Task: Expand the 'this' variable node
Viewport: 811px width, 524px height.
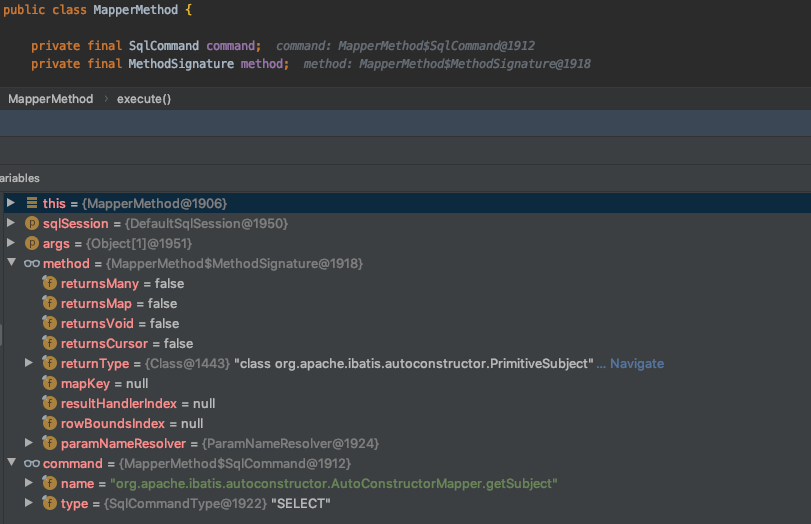Action: [10, 203]
